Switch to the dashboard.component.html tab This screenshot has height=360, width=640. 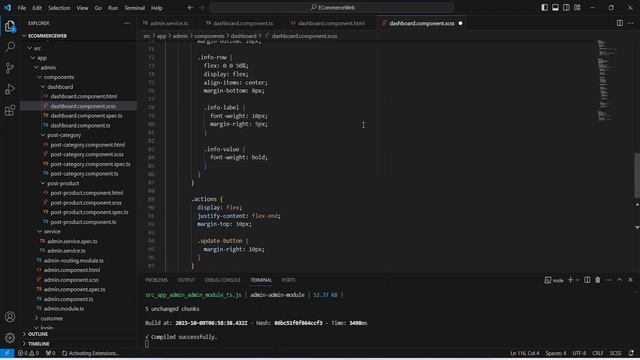click(331, 23)
